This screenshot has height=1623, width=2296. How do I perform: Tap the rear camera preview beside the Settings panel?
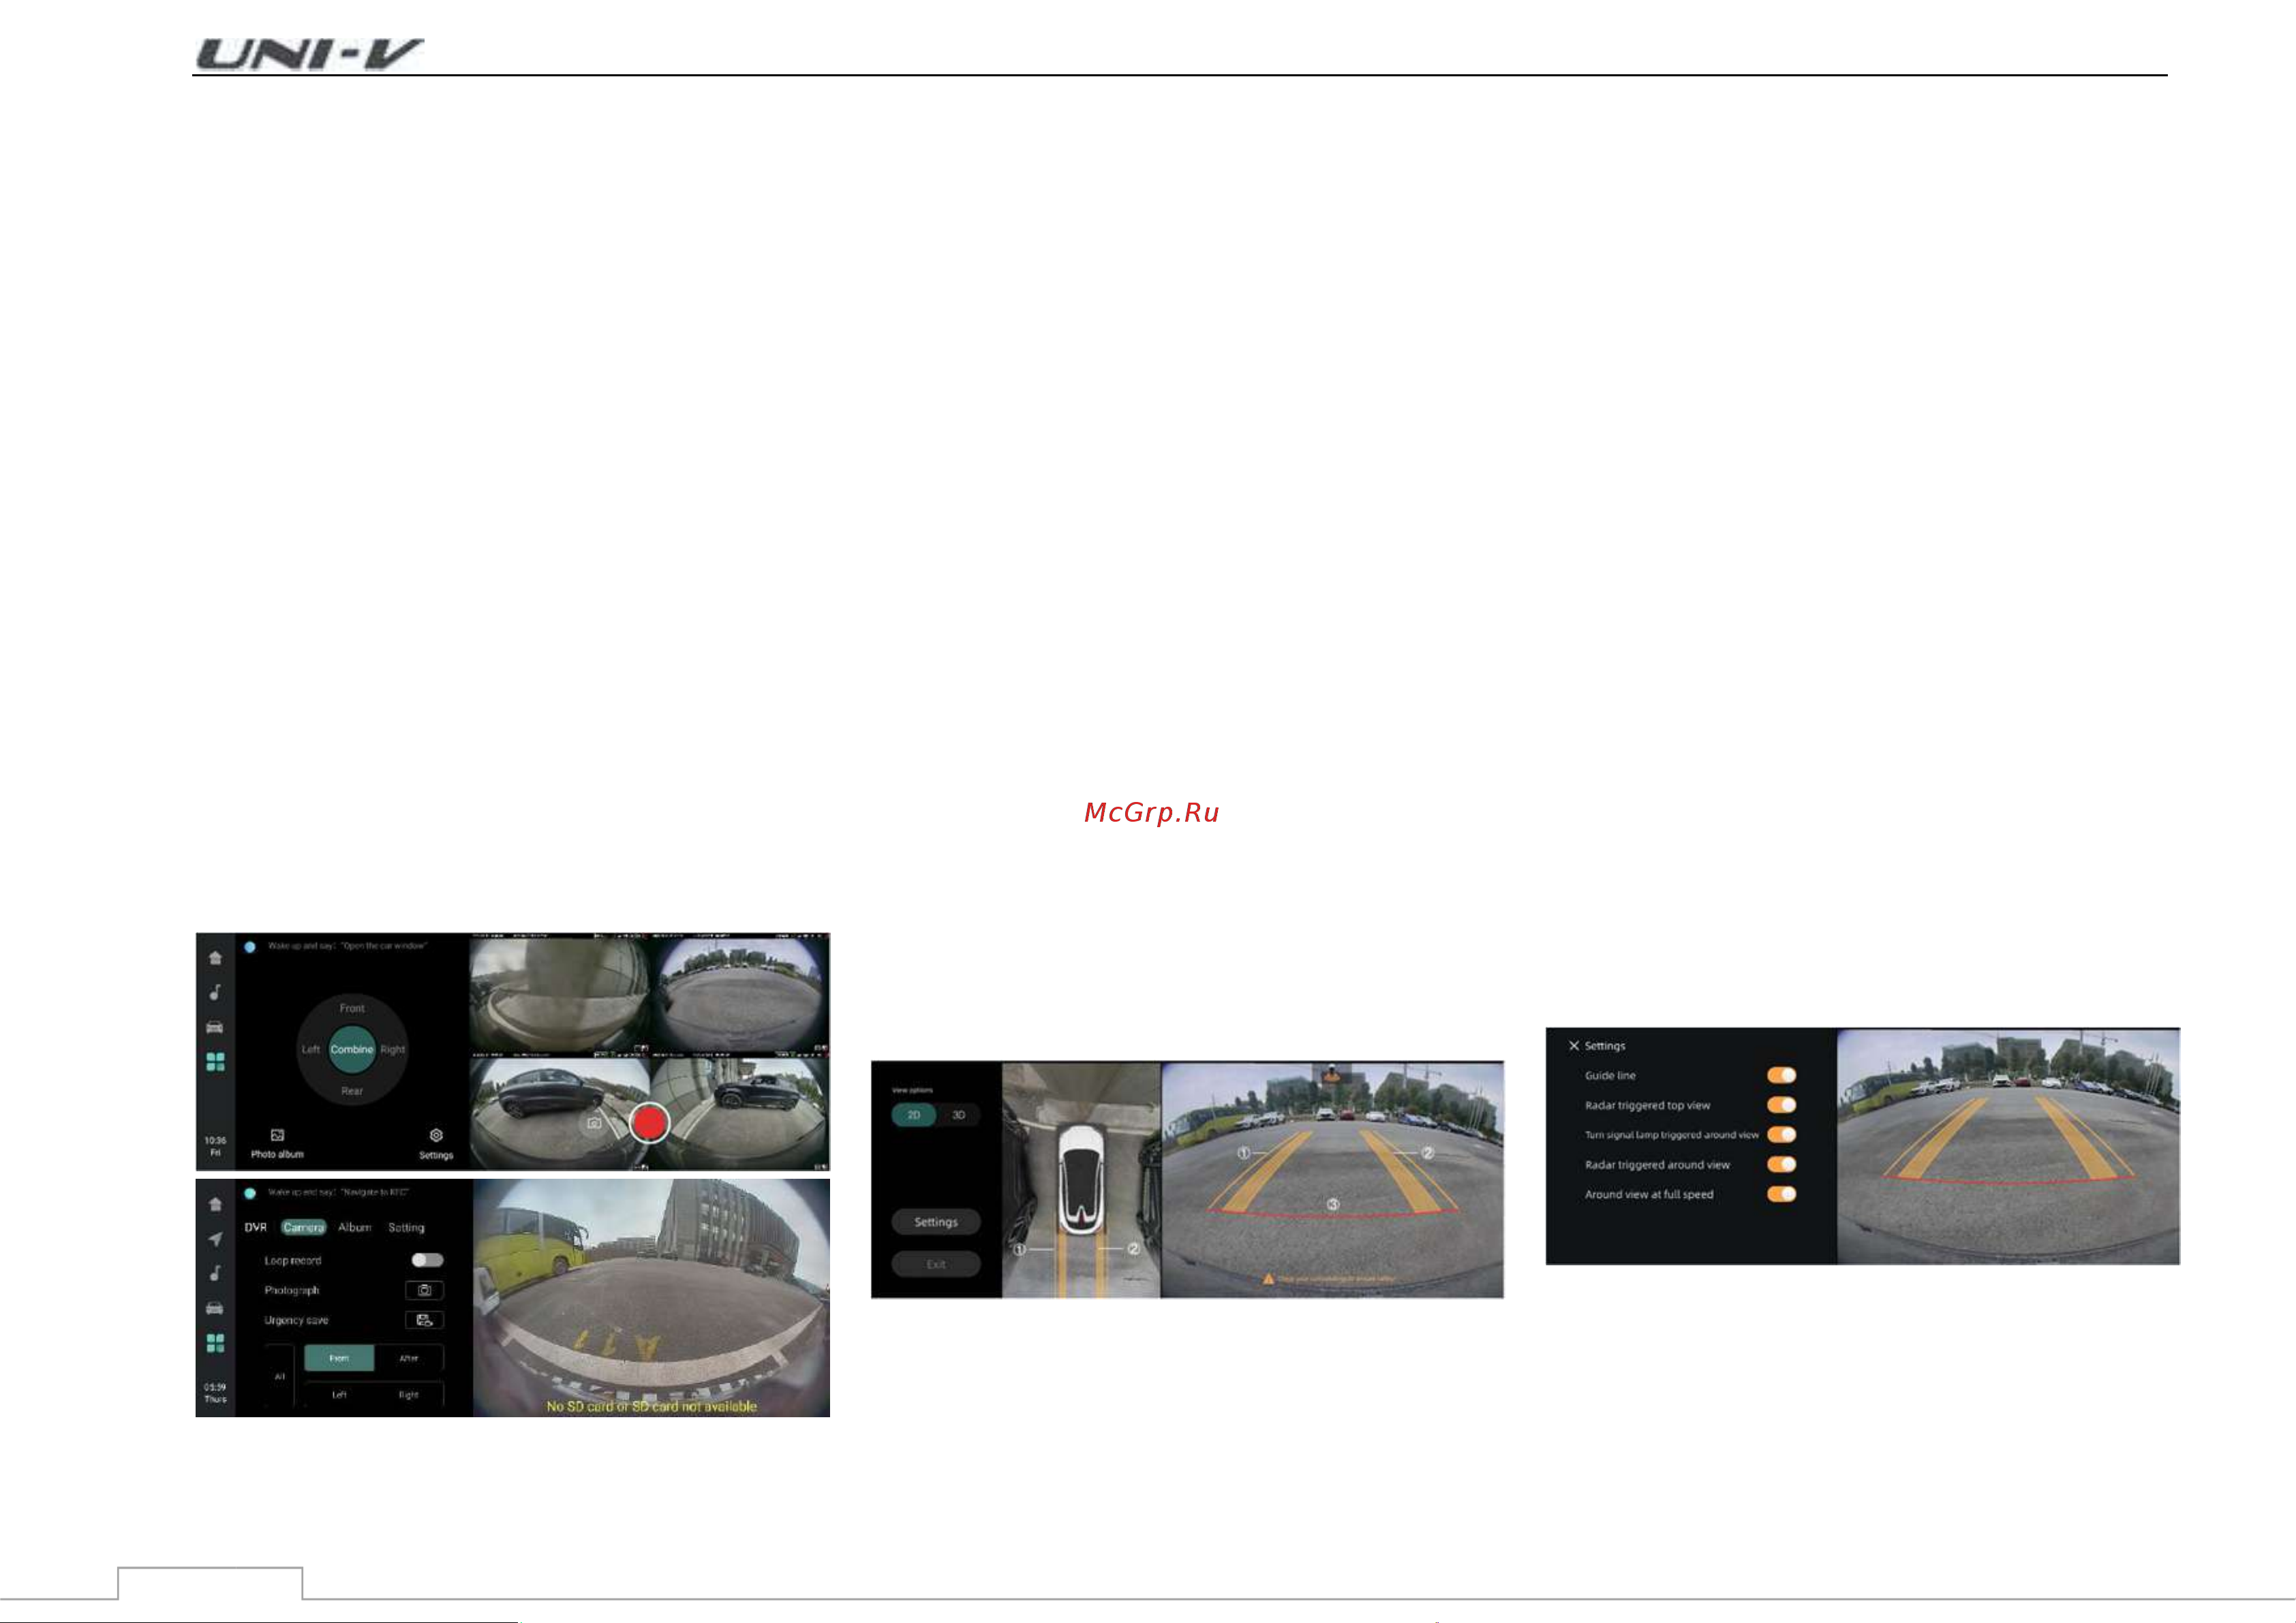[2008, 1146]
